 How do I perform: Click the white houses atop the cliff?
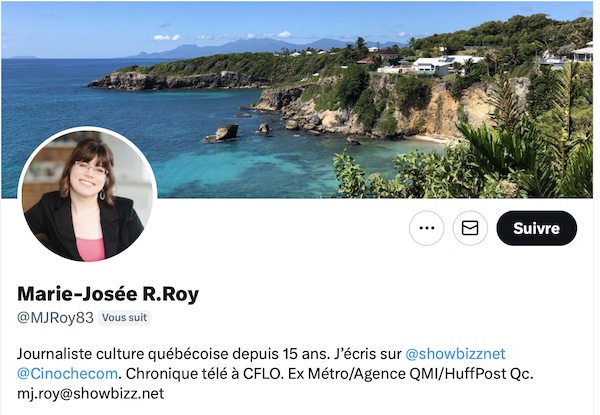(430, 66)
